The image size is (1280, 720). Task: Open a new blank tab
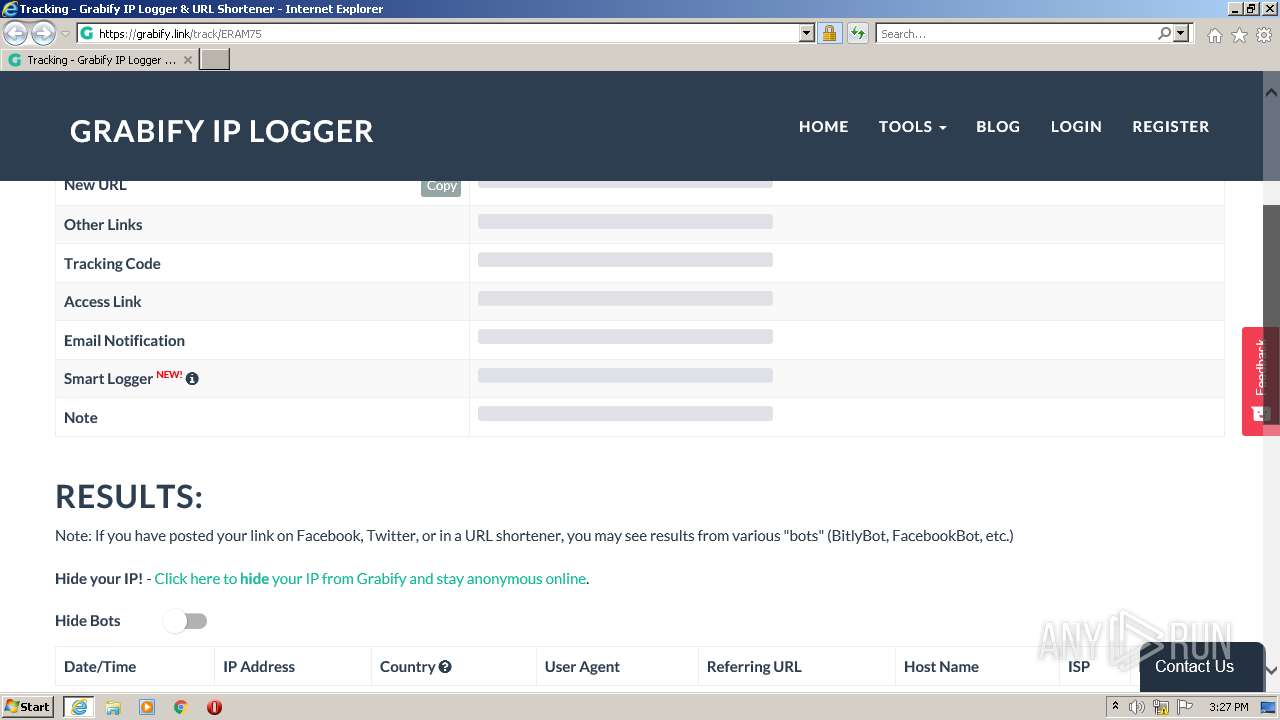coord(215,60)
